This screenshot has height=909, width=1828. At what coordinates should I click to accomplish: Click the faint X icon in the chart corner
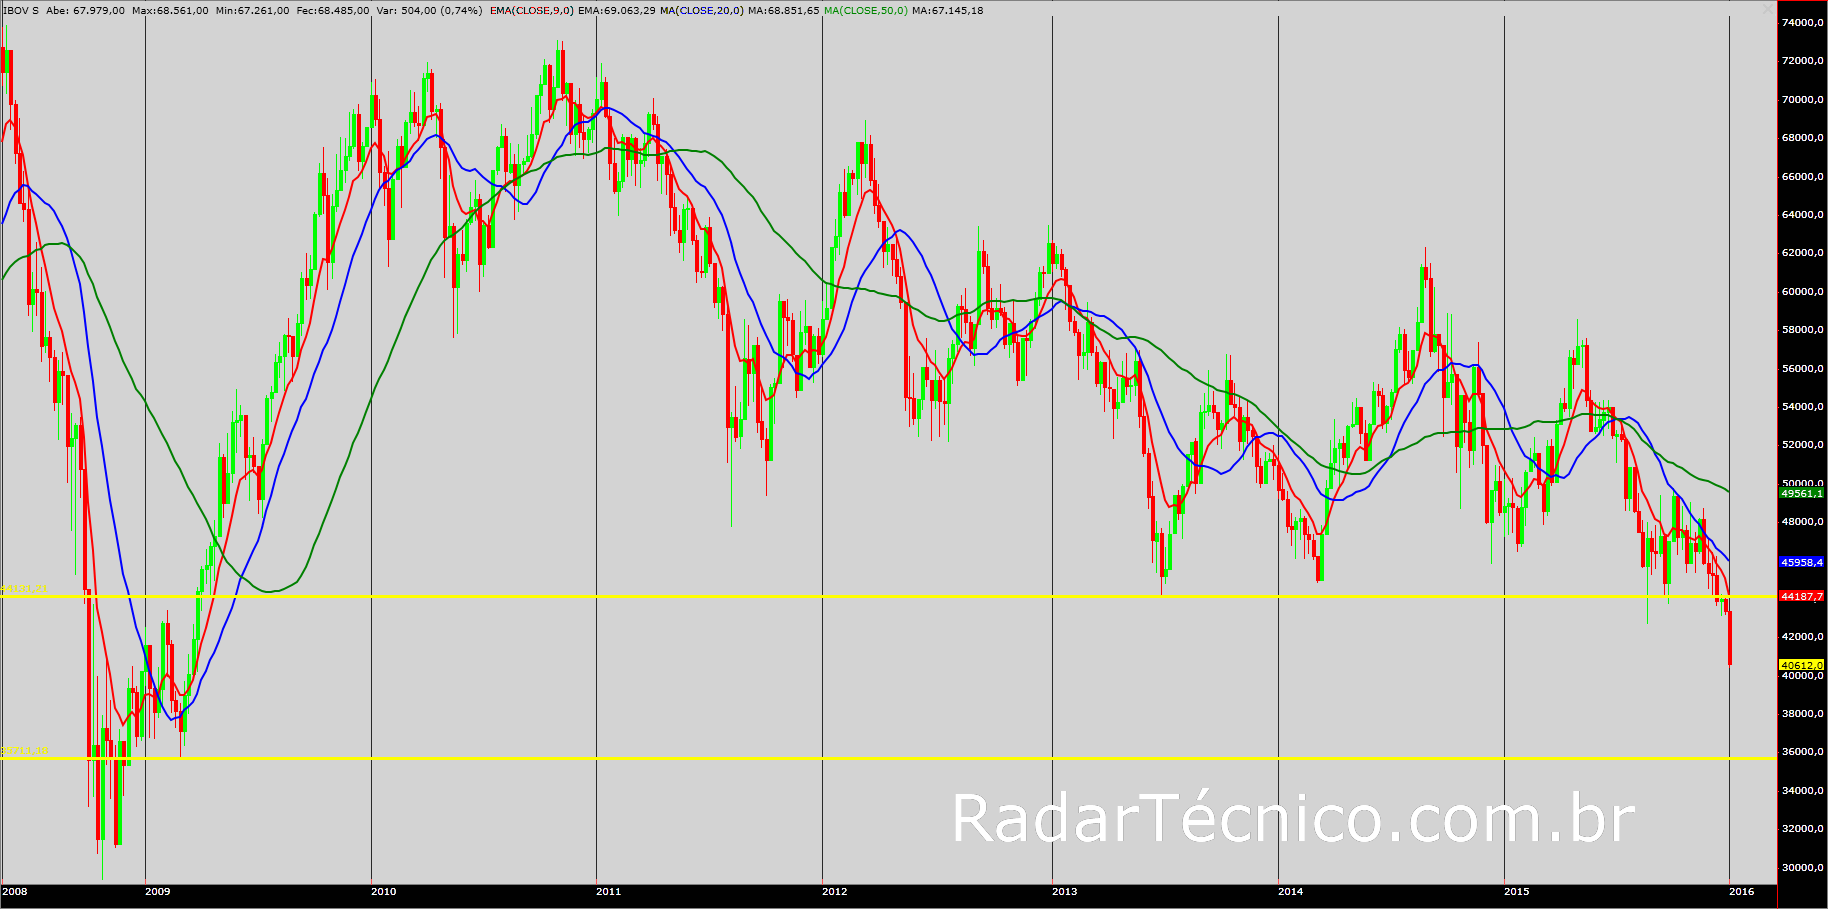1768,10
